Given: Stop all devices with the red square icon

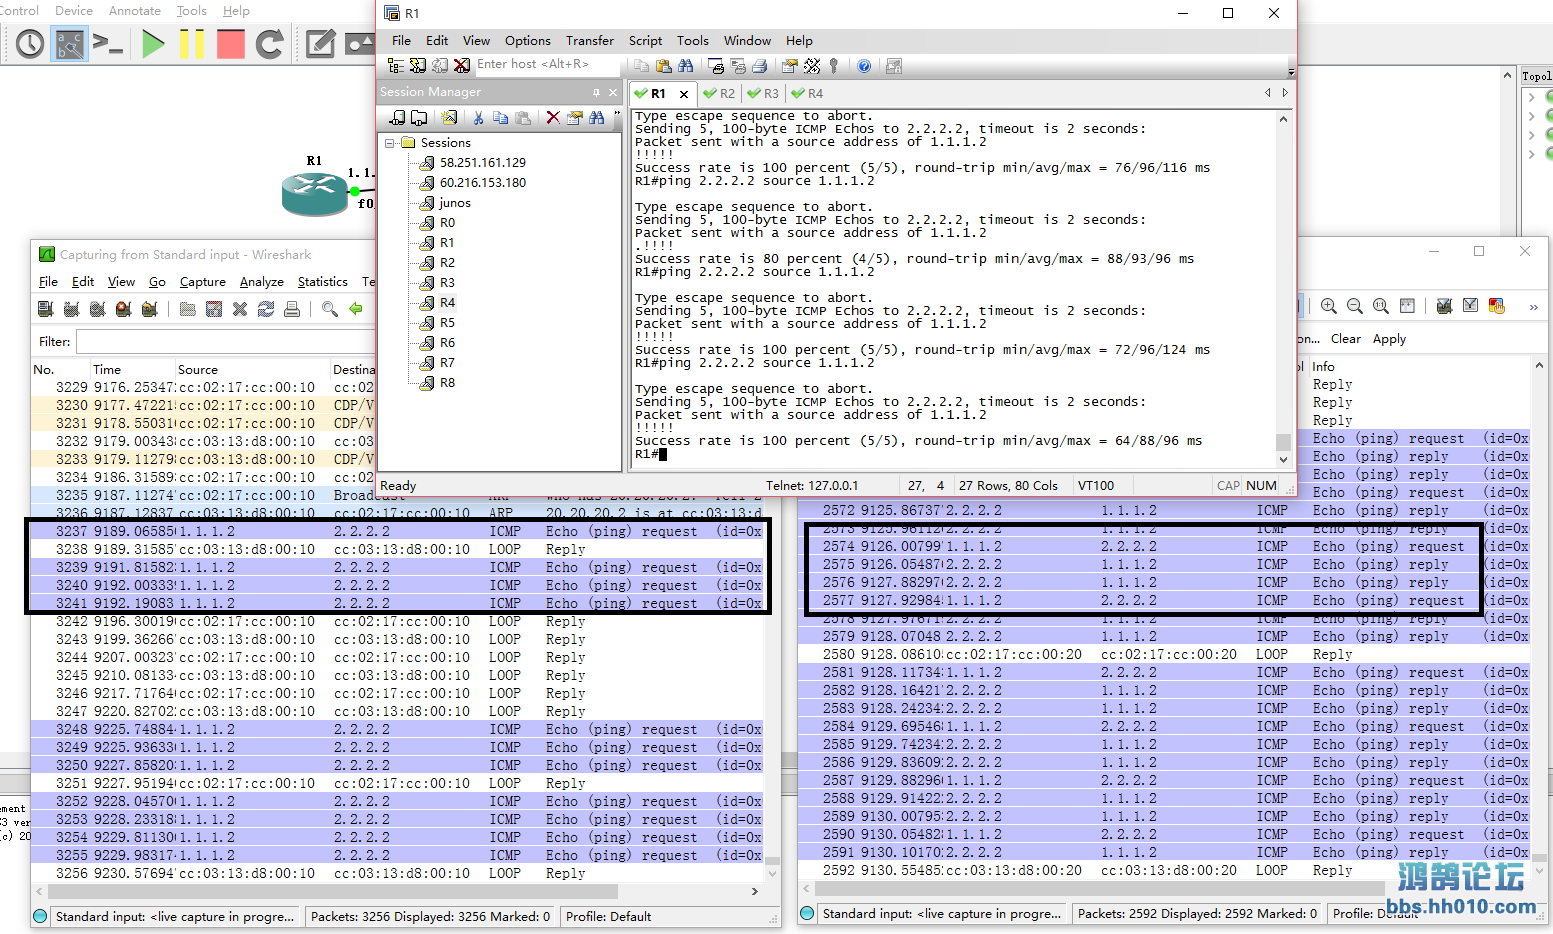Looking at the screenshot, I should pyautogui.click(x=231, y=44).
